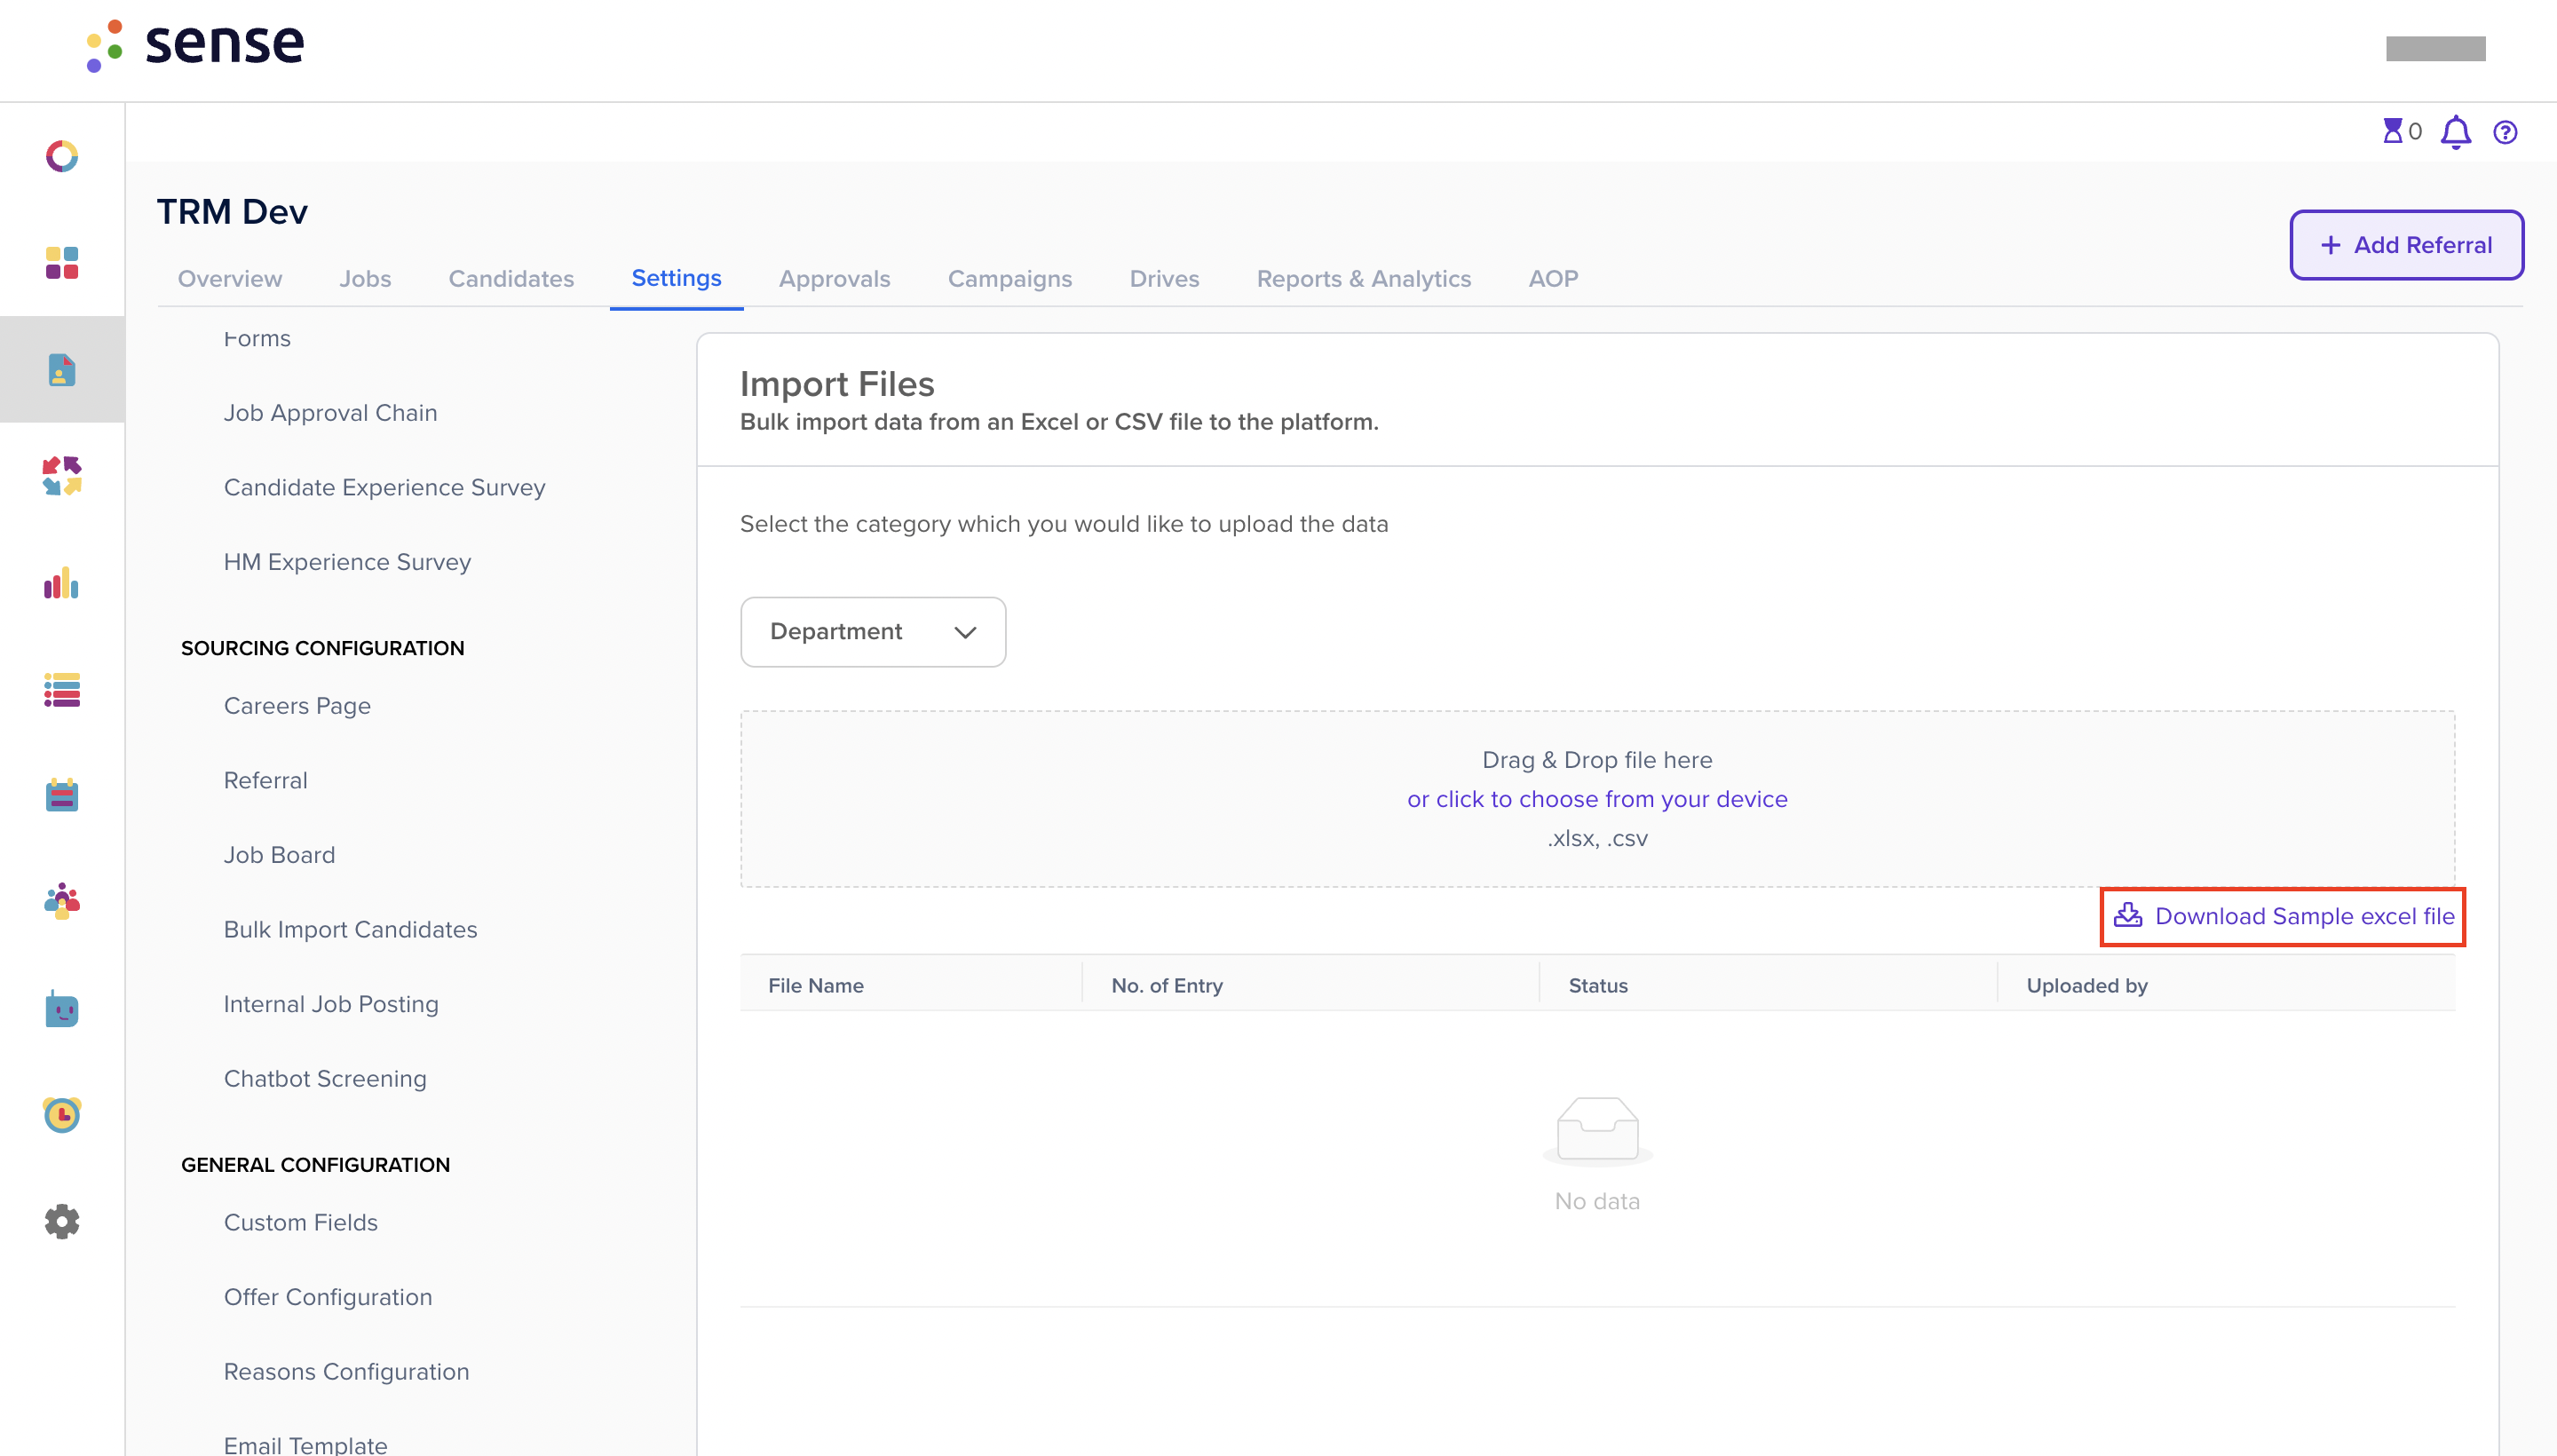The width and height of the screenshot is (2557, 1456).
Task: Click the Add Referral button
Action: pyautogui.click(x=2406, y=245)
